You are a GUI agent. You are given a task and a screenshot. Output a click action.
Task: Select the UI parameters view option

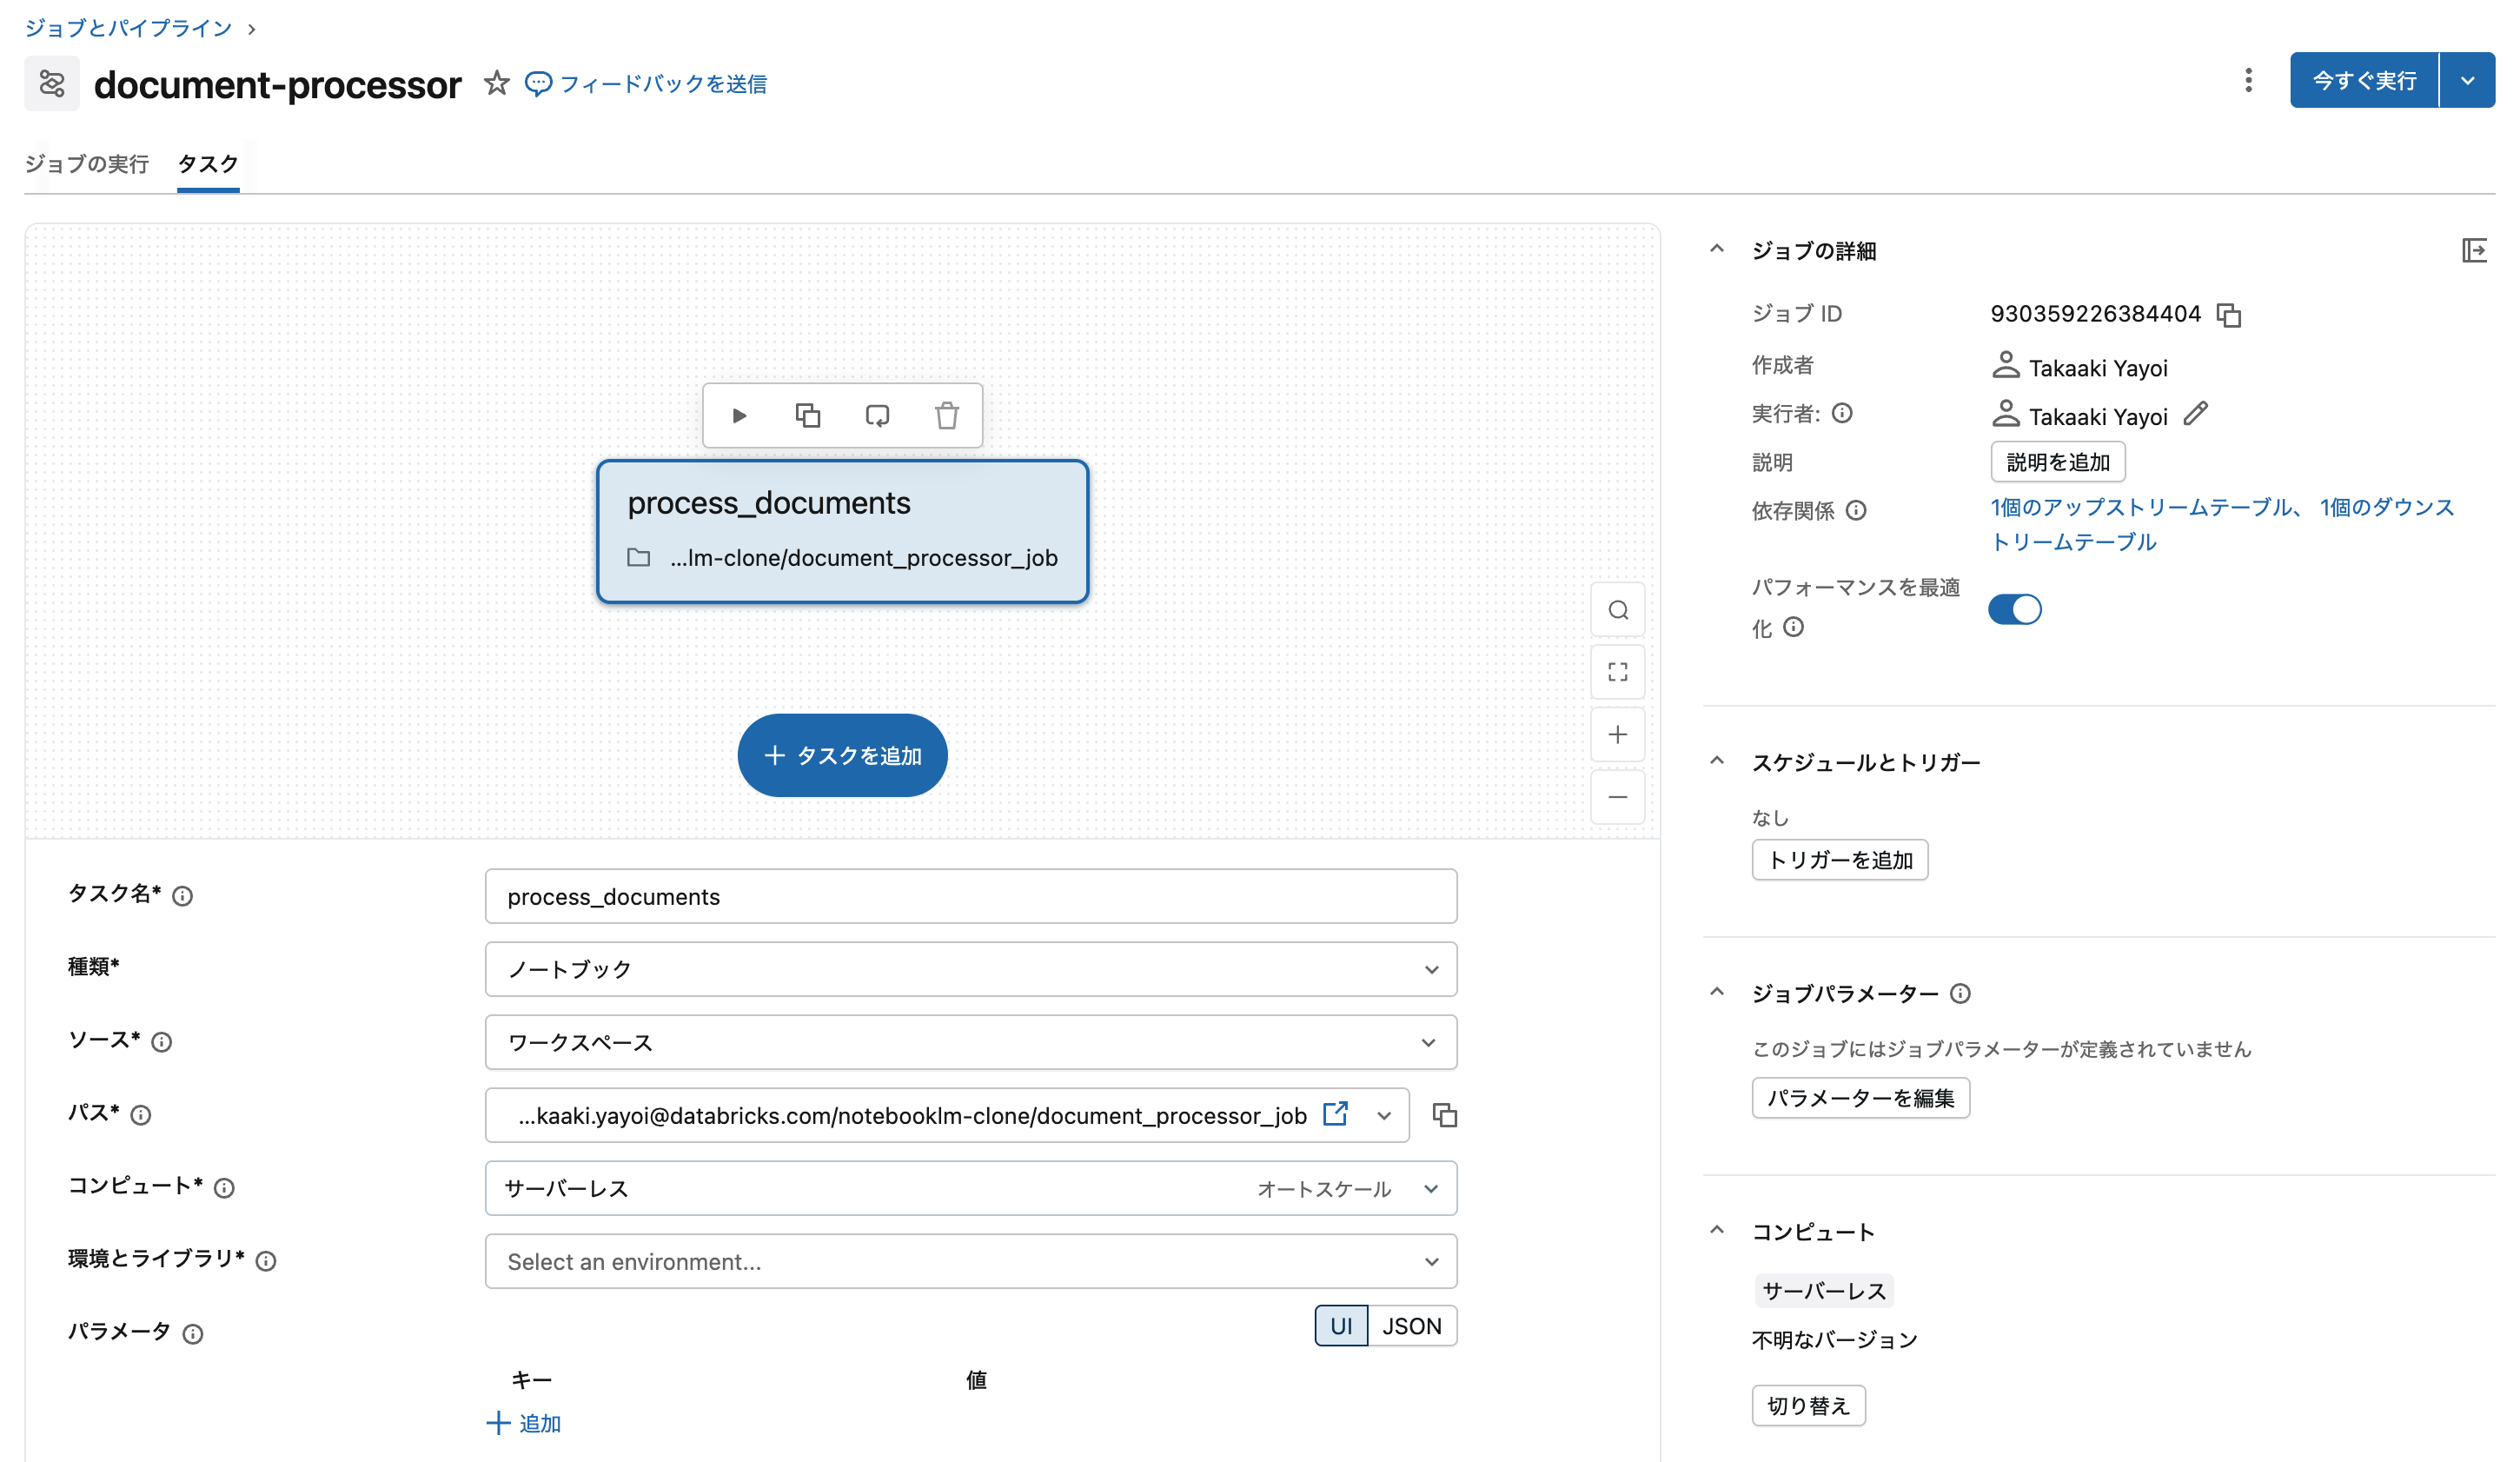(x=1340, y=1326)
